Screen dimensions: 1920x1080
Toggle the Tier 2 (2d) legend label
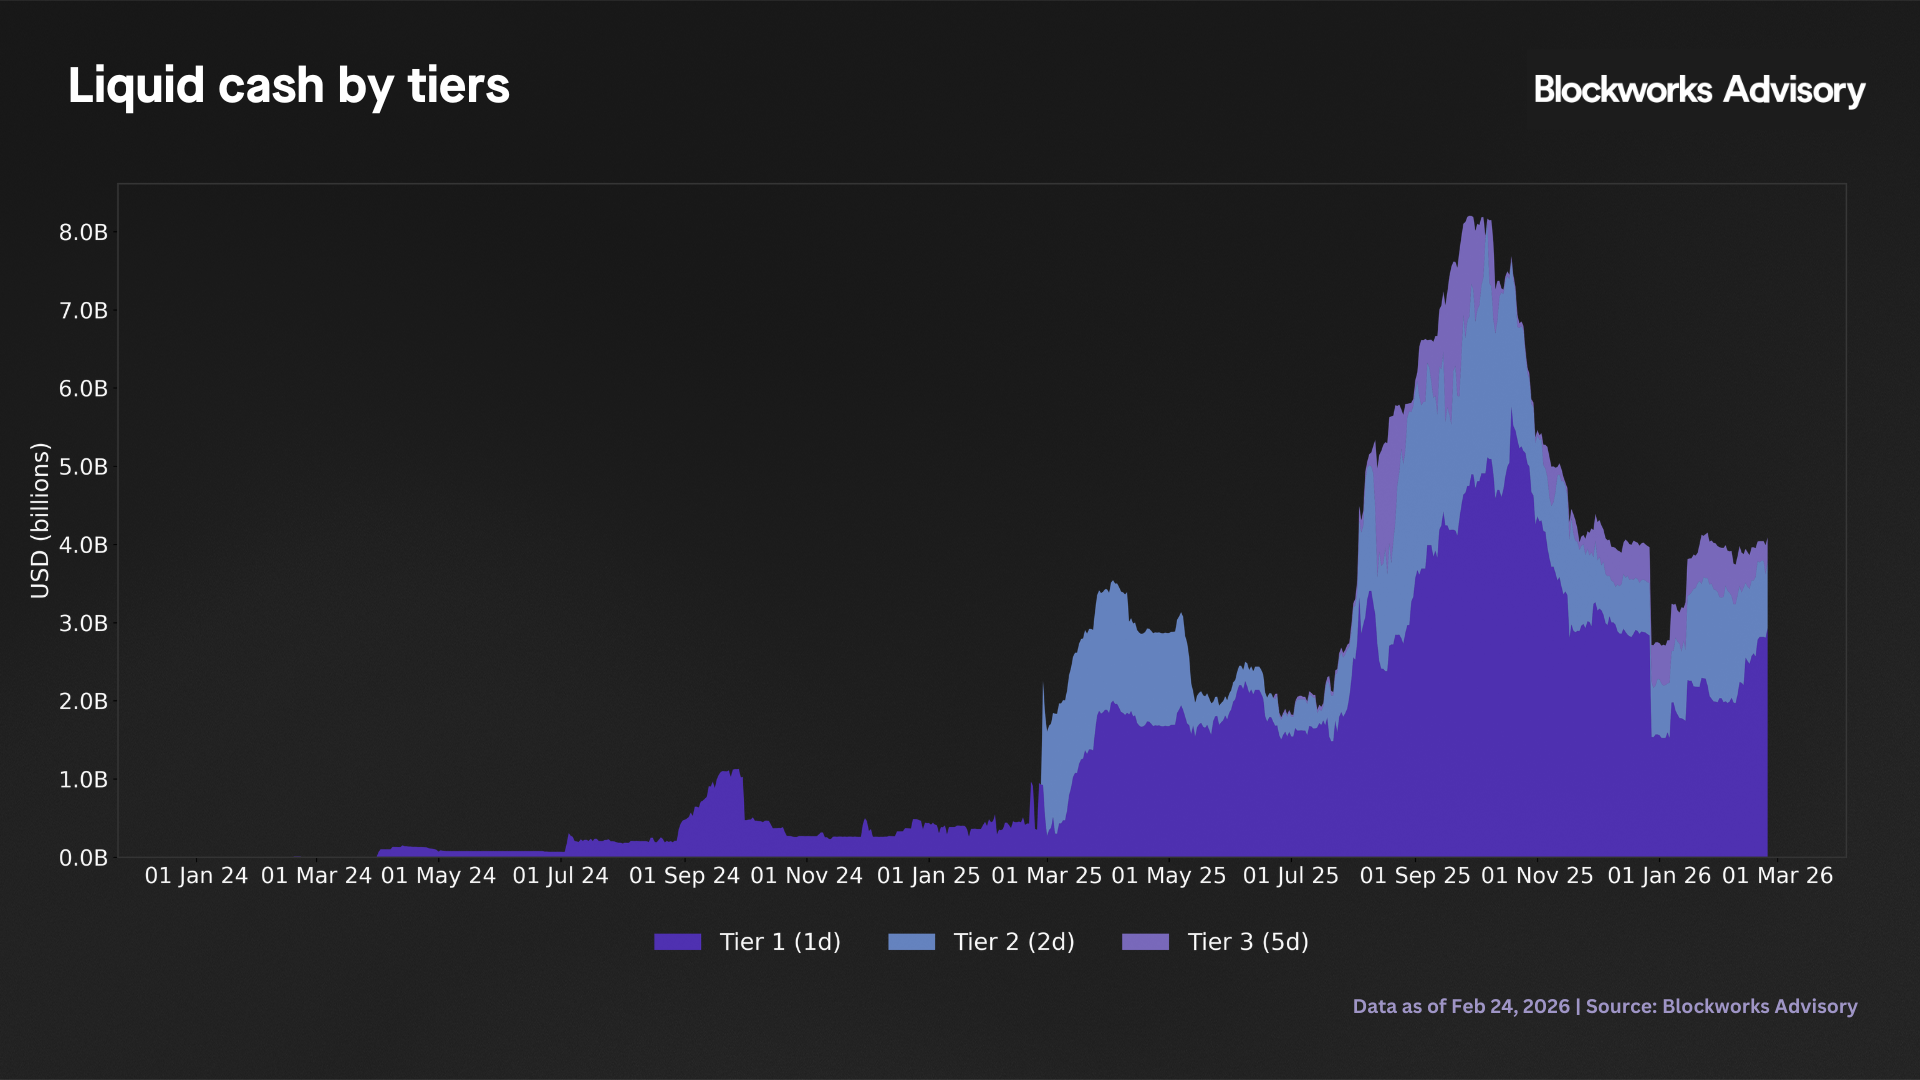coord(1014,941)
